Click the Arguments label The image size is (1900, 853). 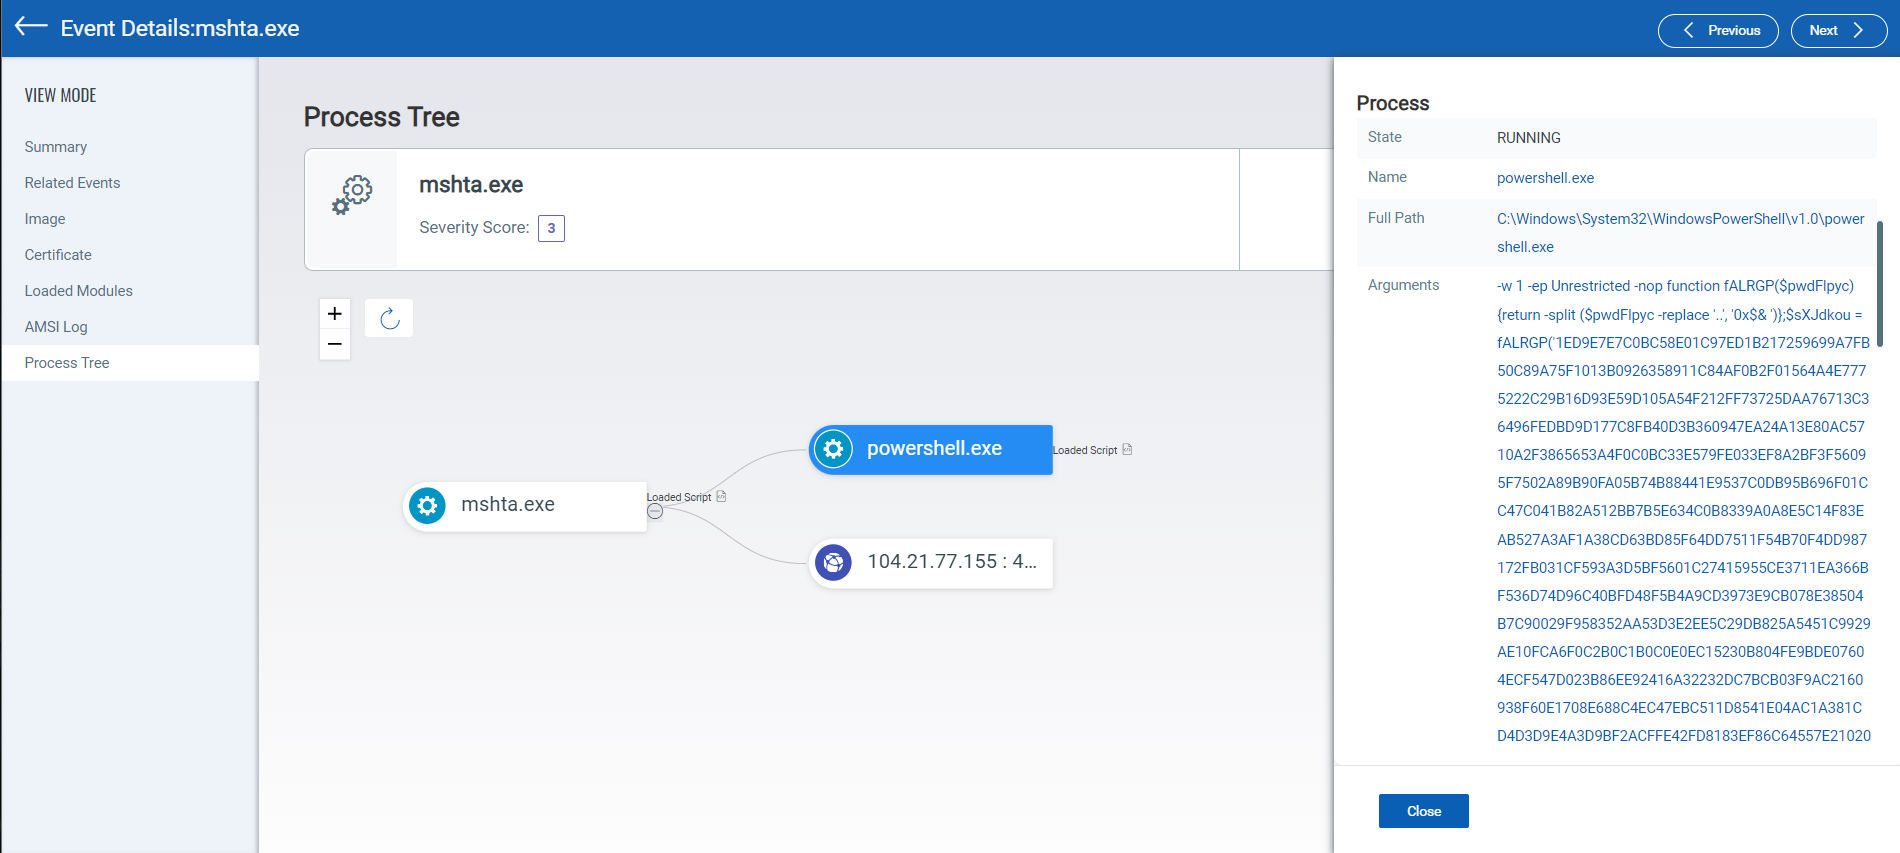click(x=1403, y=285)
